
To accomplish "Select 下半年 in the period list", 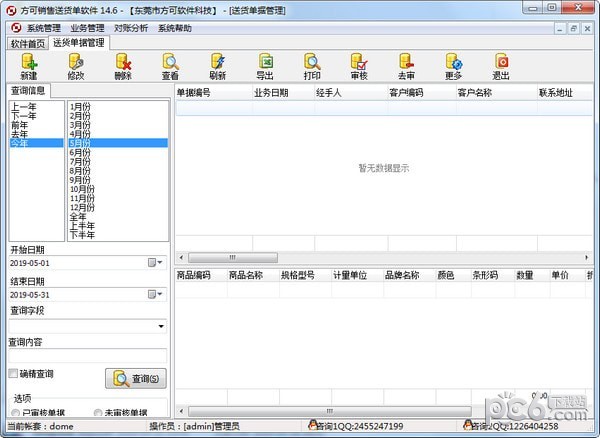I will click(118, 235).
